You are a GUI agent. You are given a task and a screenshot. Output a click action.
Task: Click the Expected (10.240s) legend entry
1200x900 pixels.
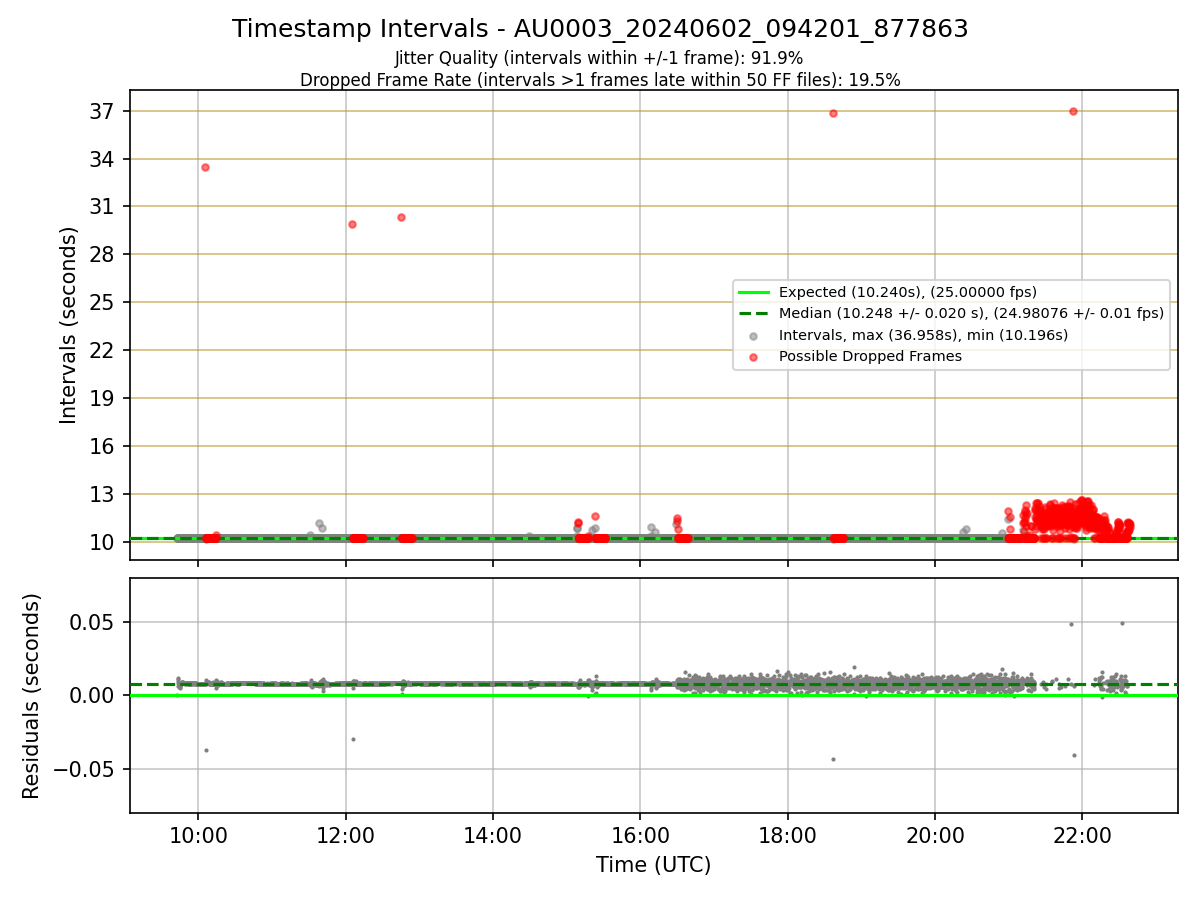907,292
